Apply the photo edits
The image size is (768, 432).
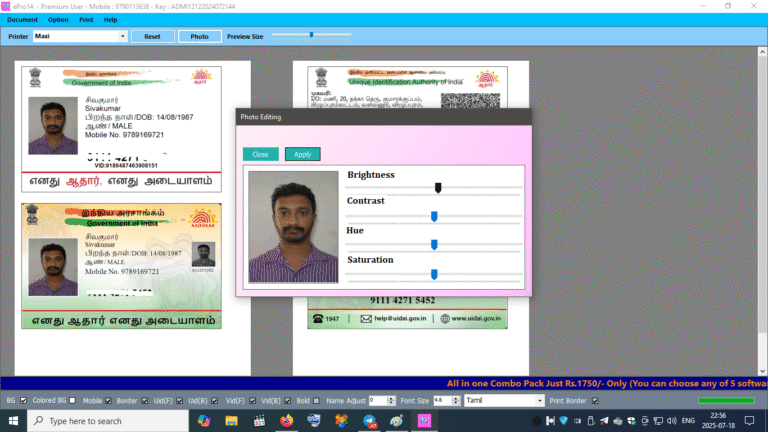[302, 154]
